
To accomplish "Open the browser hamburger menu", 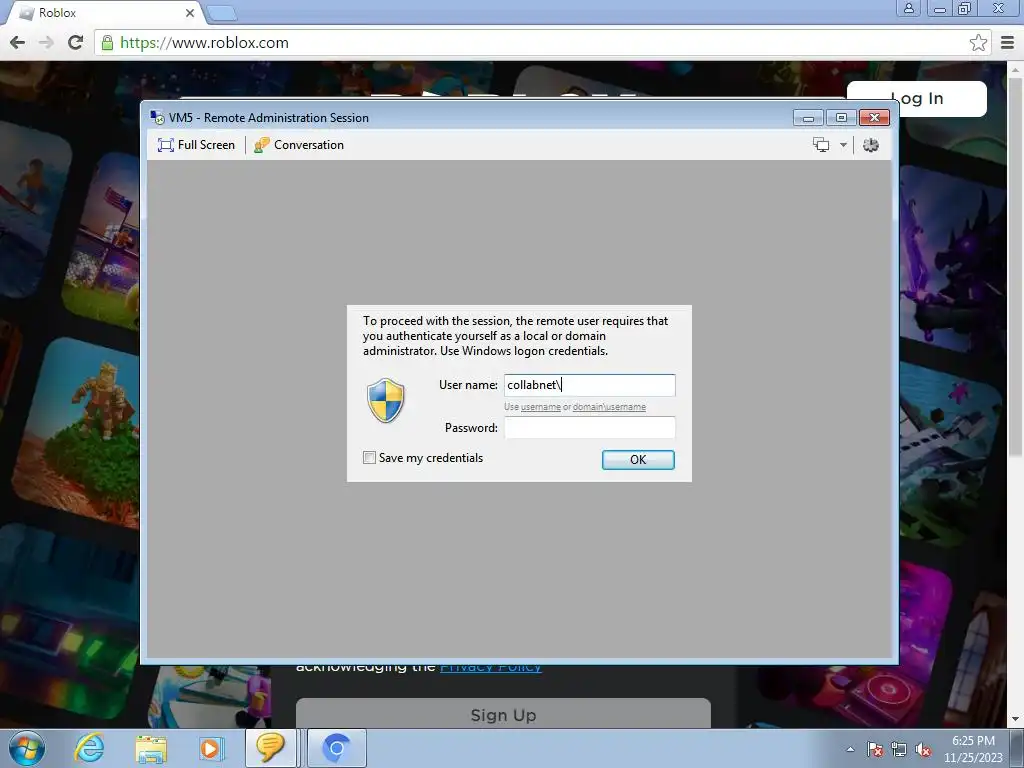I will [1008, 43].
